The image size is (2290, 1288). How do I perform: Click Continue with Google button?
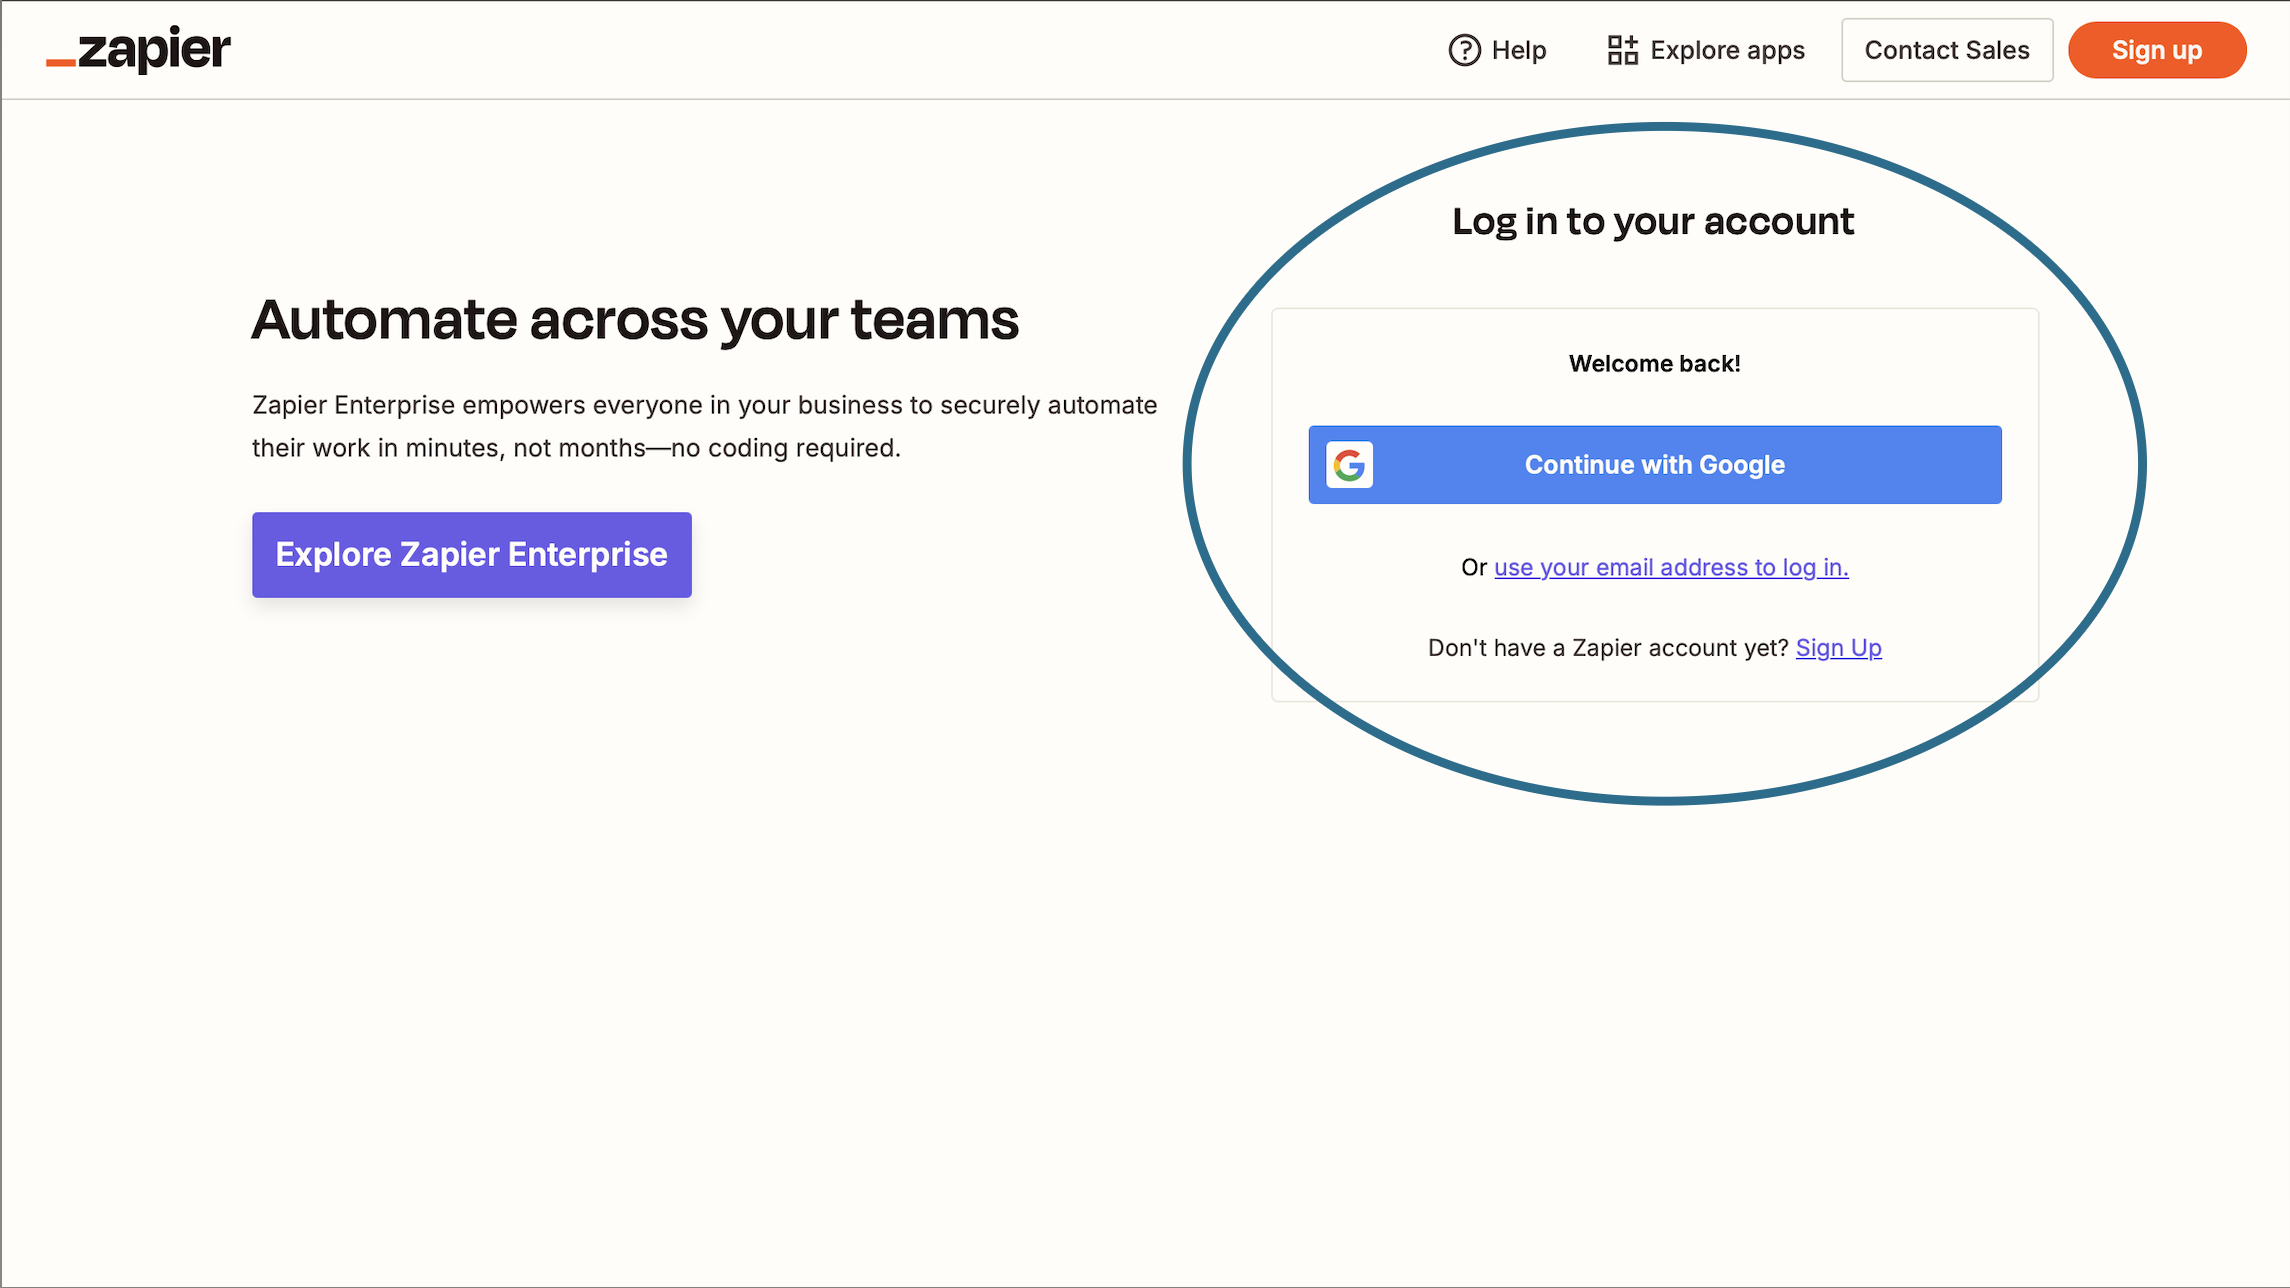1654,465
